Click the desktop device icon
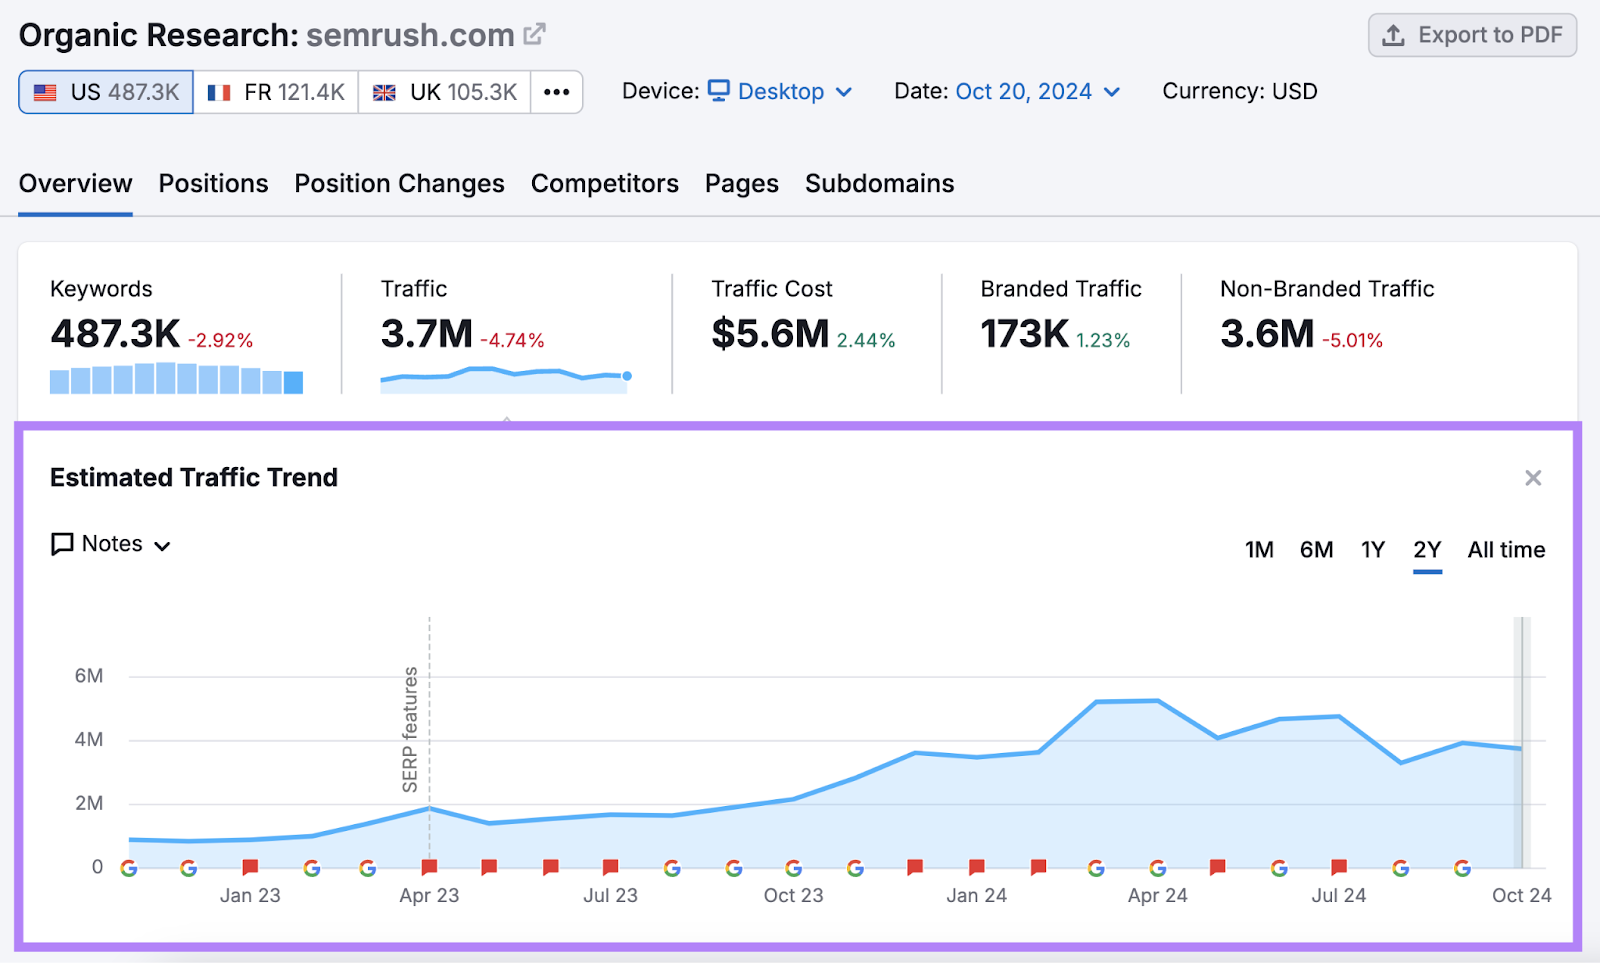 pos(718,91)
